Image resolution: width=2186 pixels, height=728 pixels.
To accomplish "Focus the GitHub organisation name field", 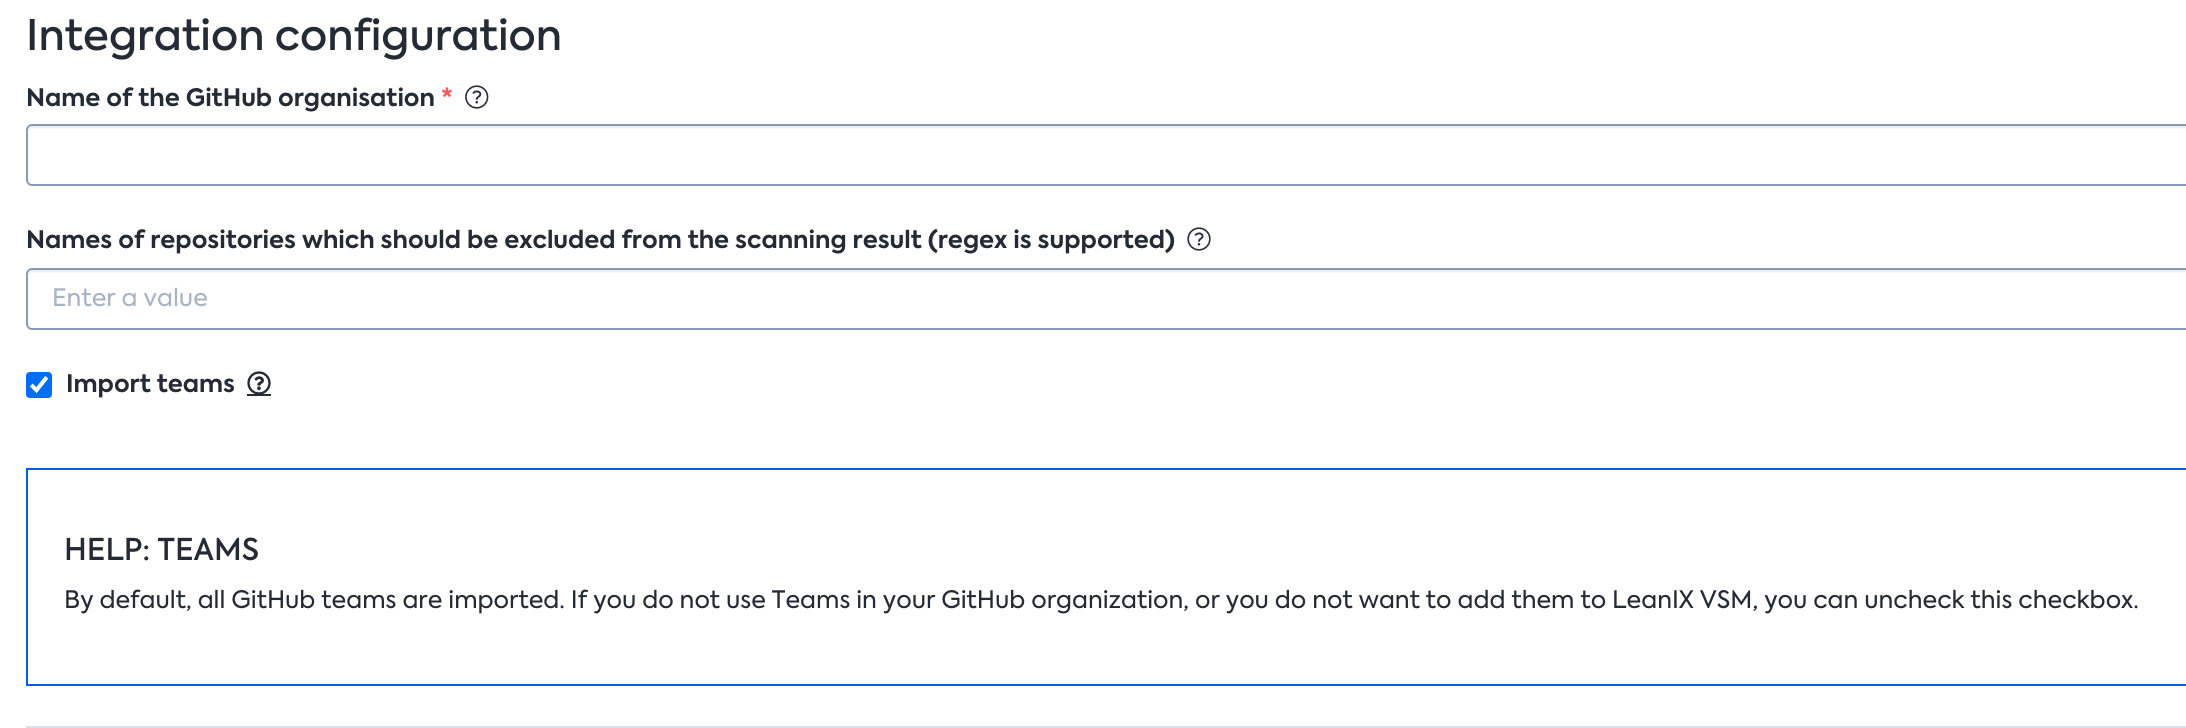I will pyautogui.click(x=1106, y=155).
